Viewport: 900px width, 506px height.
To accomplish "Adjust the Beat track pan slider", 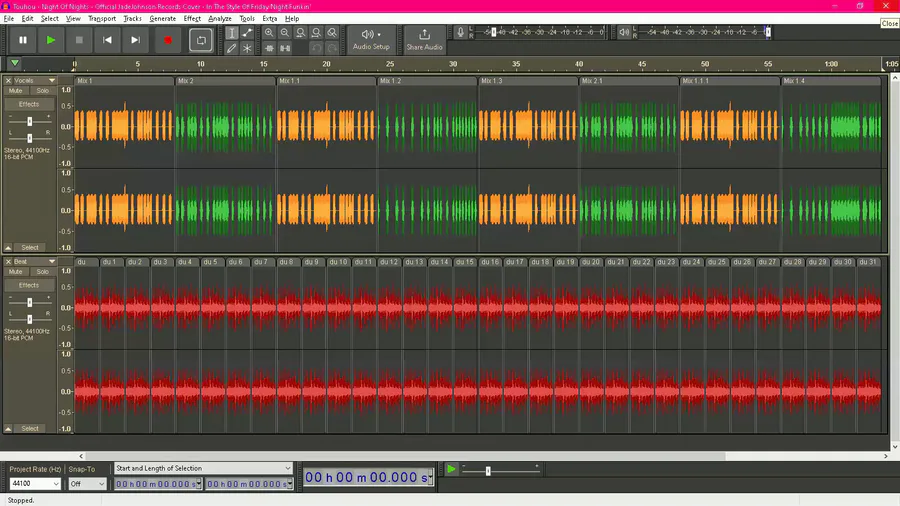I will pyautogui.click(x=29, y=319).
